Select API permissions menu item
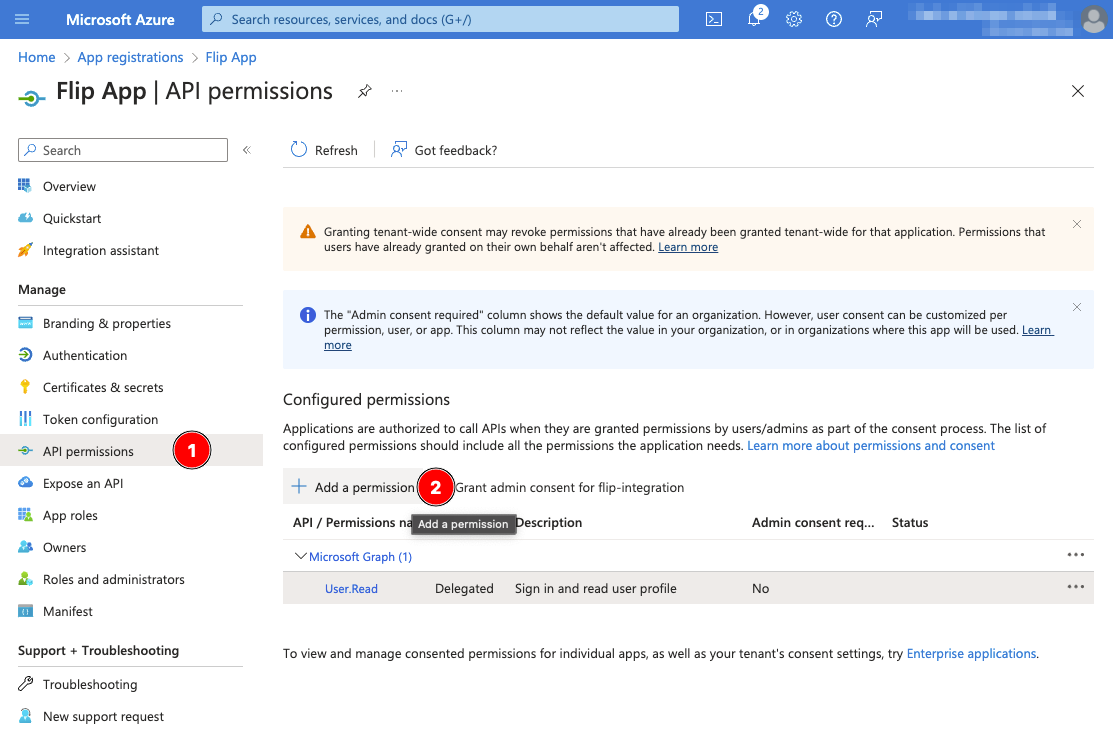 [x=131, y=451]
